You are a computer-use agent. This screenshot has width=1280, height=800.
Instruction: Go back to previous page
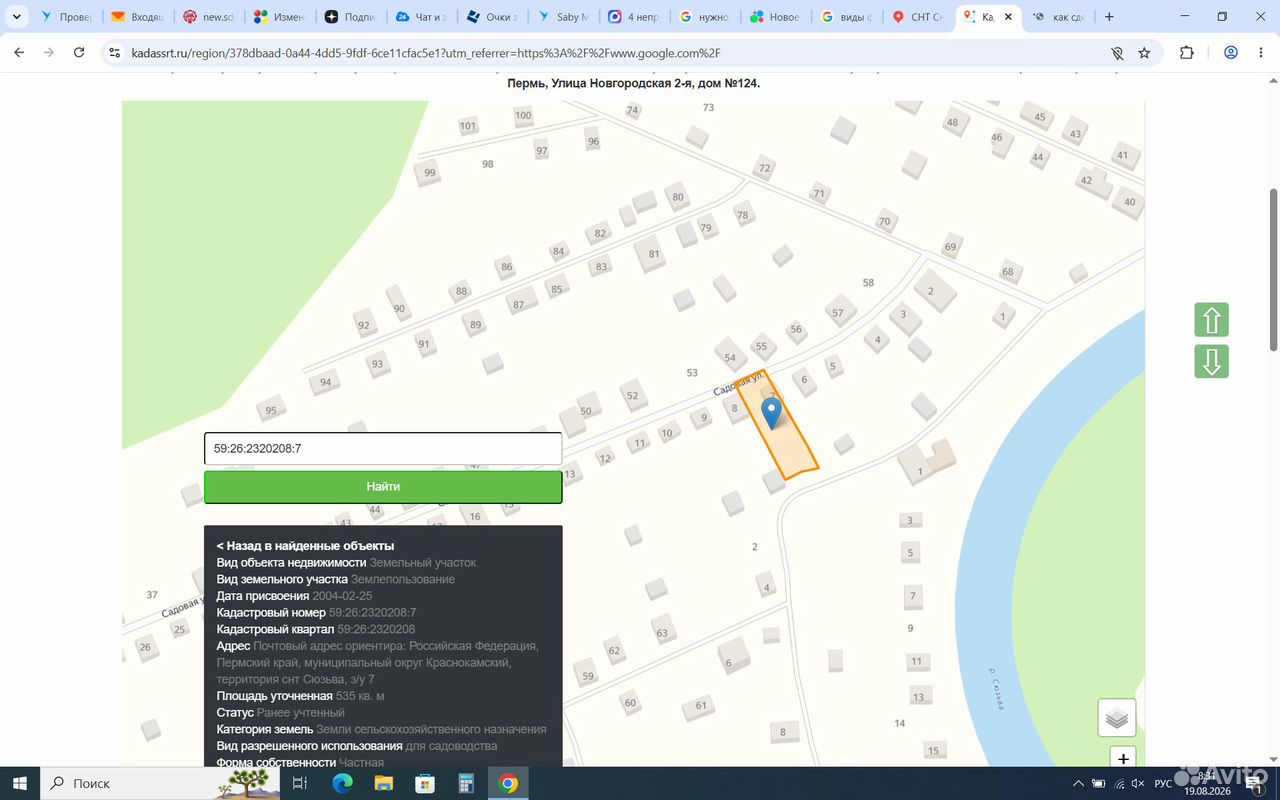click(x=19, y=53)
